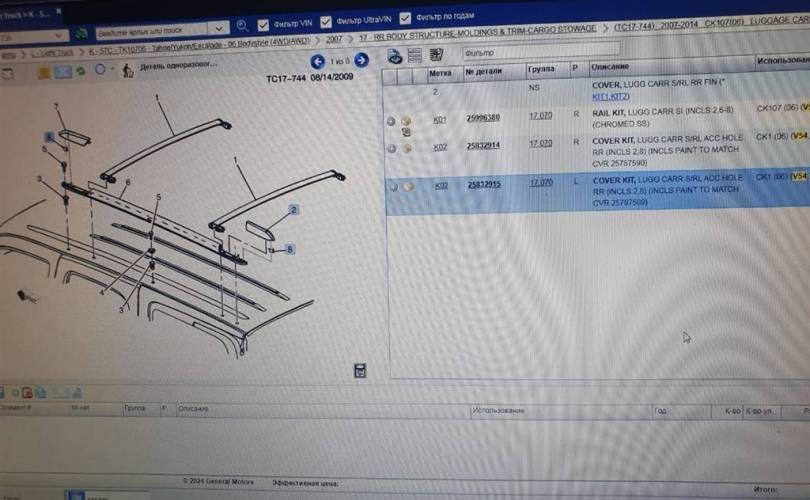This screenshot has width=810, height=500.
Task: Open part number 25996380 link
Action: click(x=483, y=118)
